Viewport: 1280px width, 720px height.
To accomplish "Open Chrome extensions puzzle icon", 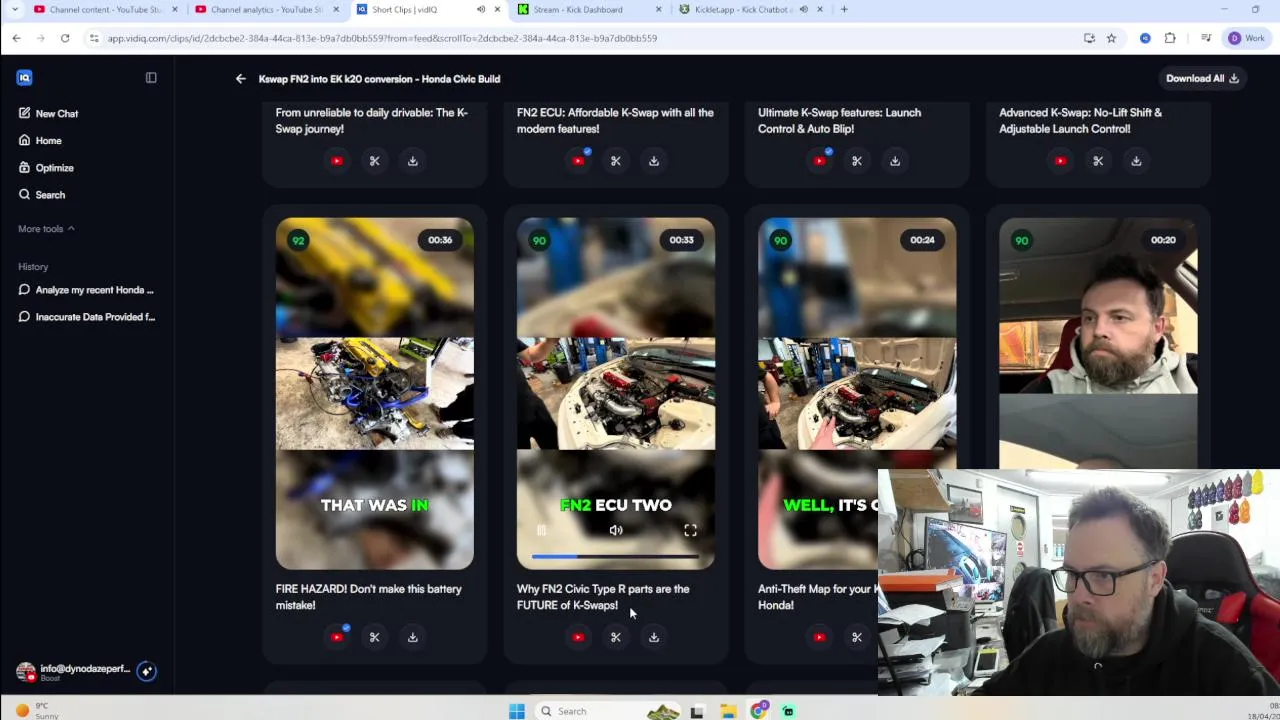I will click(1170, 38).
